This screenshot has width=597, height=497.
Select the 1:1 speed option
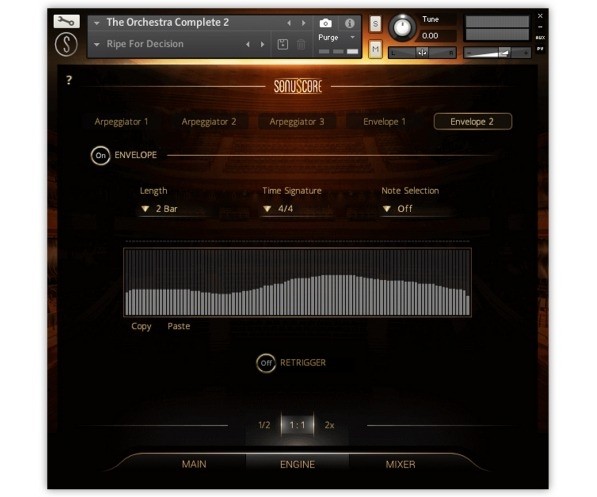(x=297, y=425)
